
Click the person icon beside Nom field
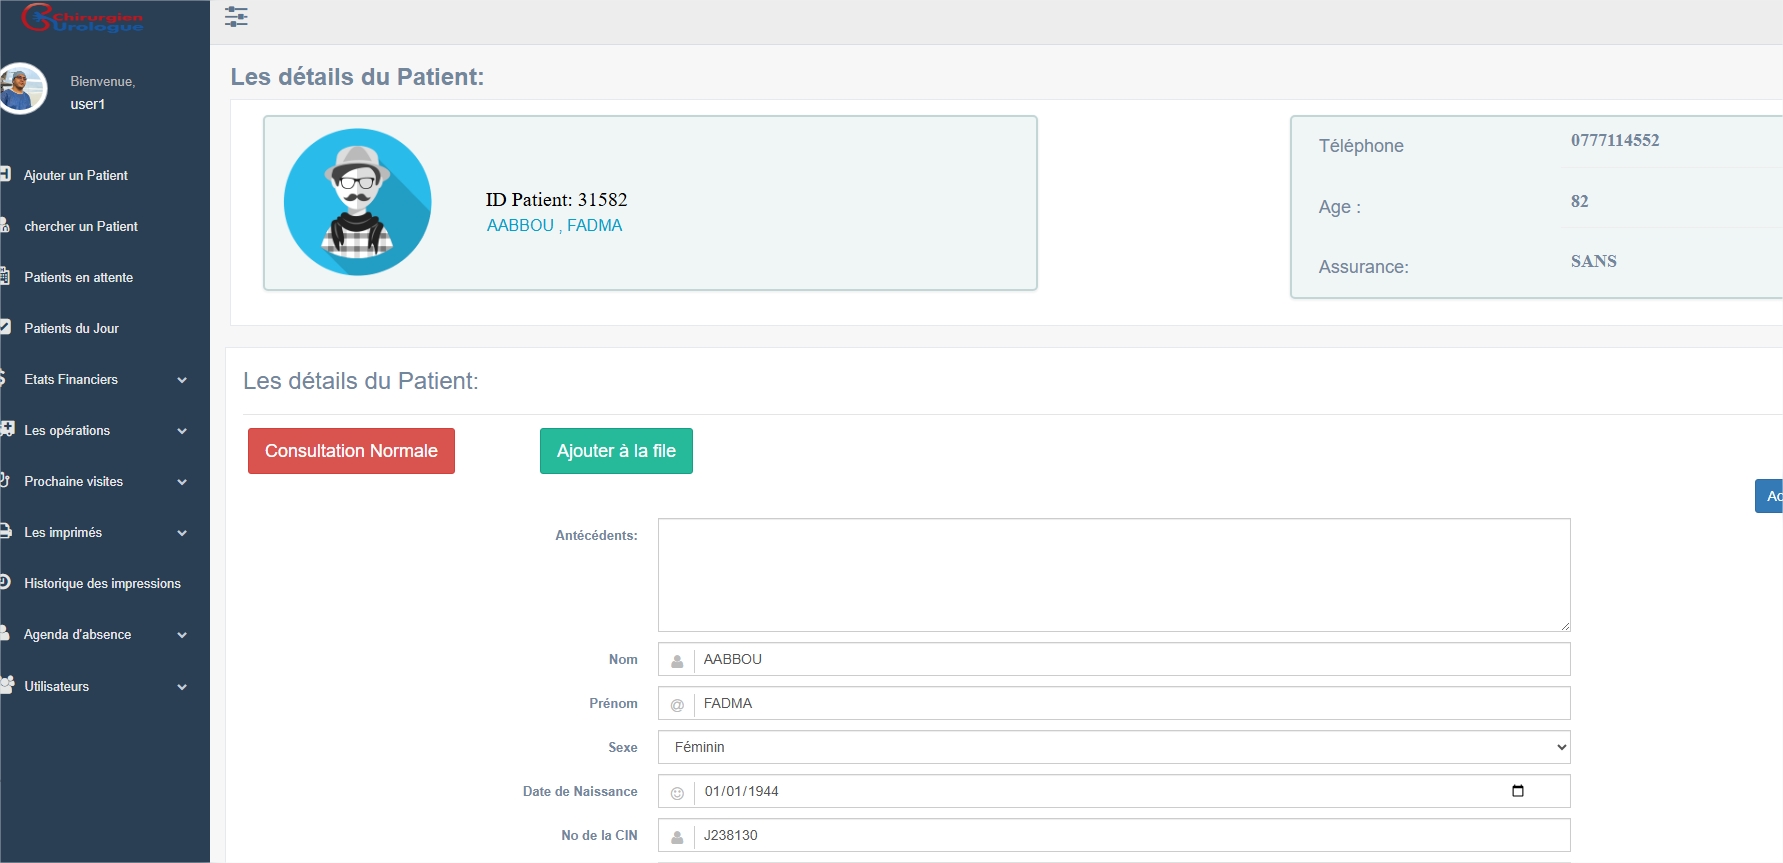point(677,660)
